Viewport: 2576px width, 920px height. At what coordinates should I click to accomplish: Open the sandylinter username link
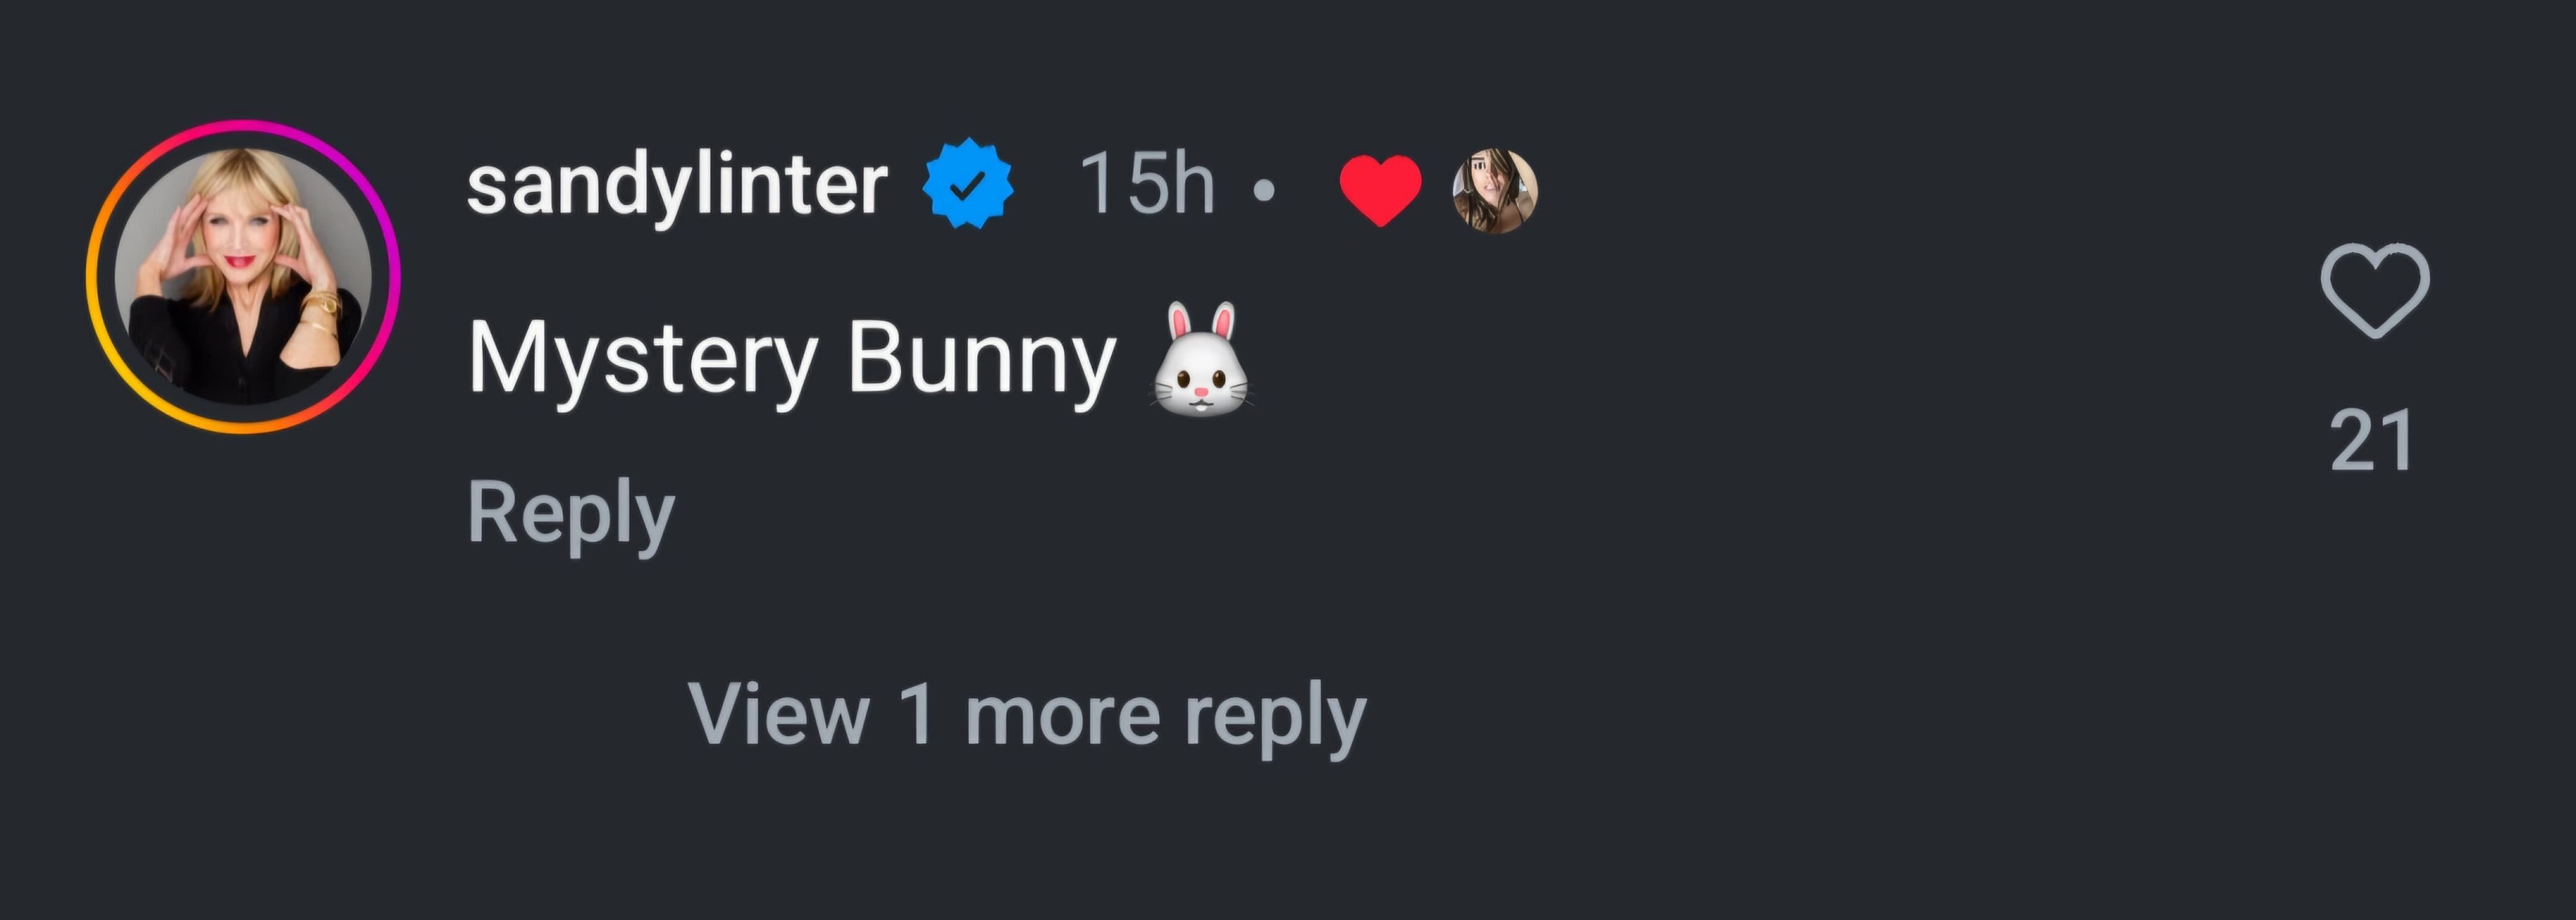(677, 185)
